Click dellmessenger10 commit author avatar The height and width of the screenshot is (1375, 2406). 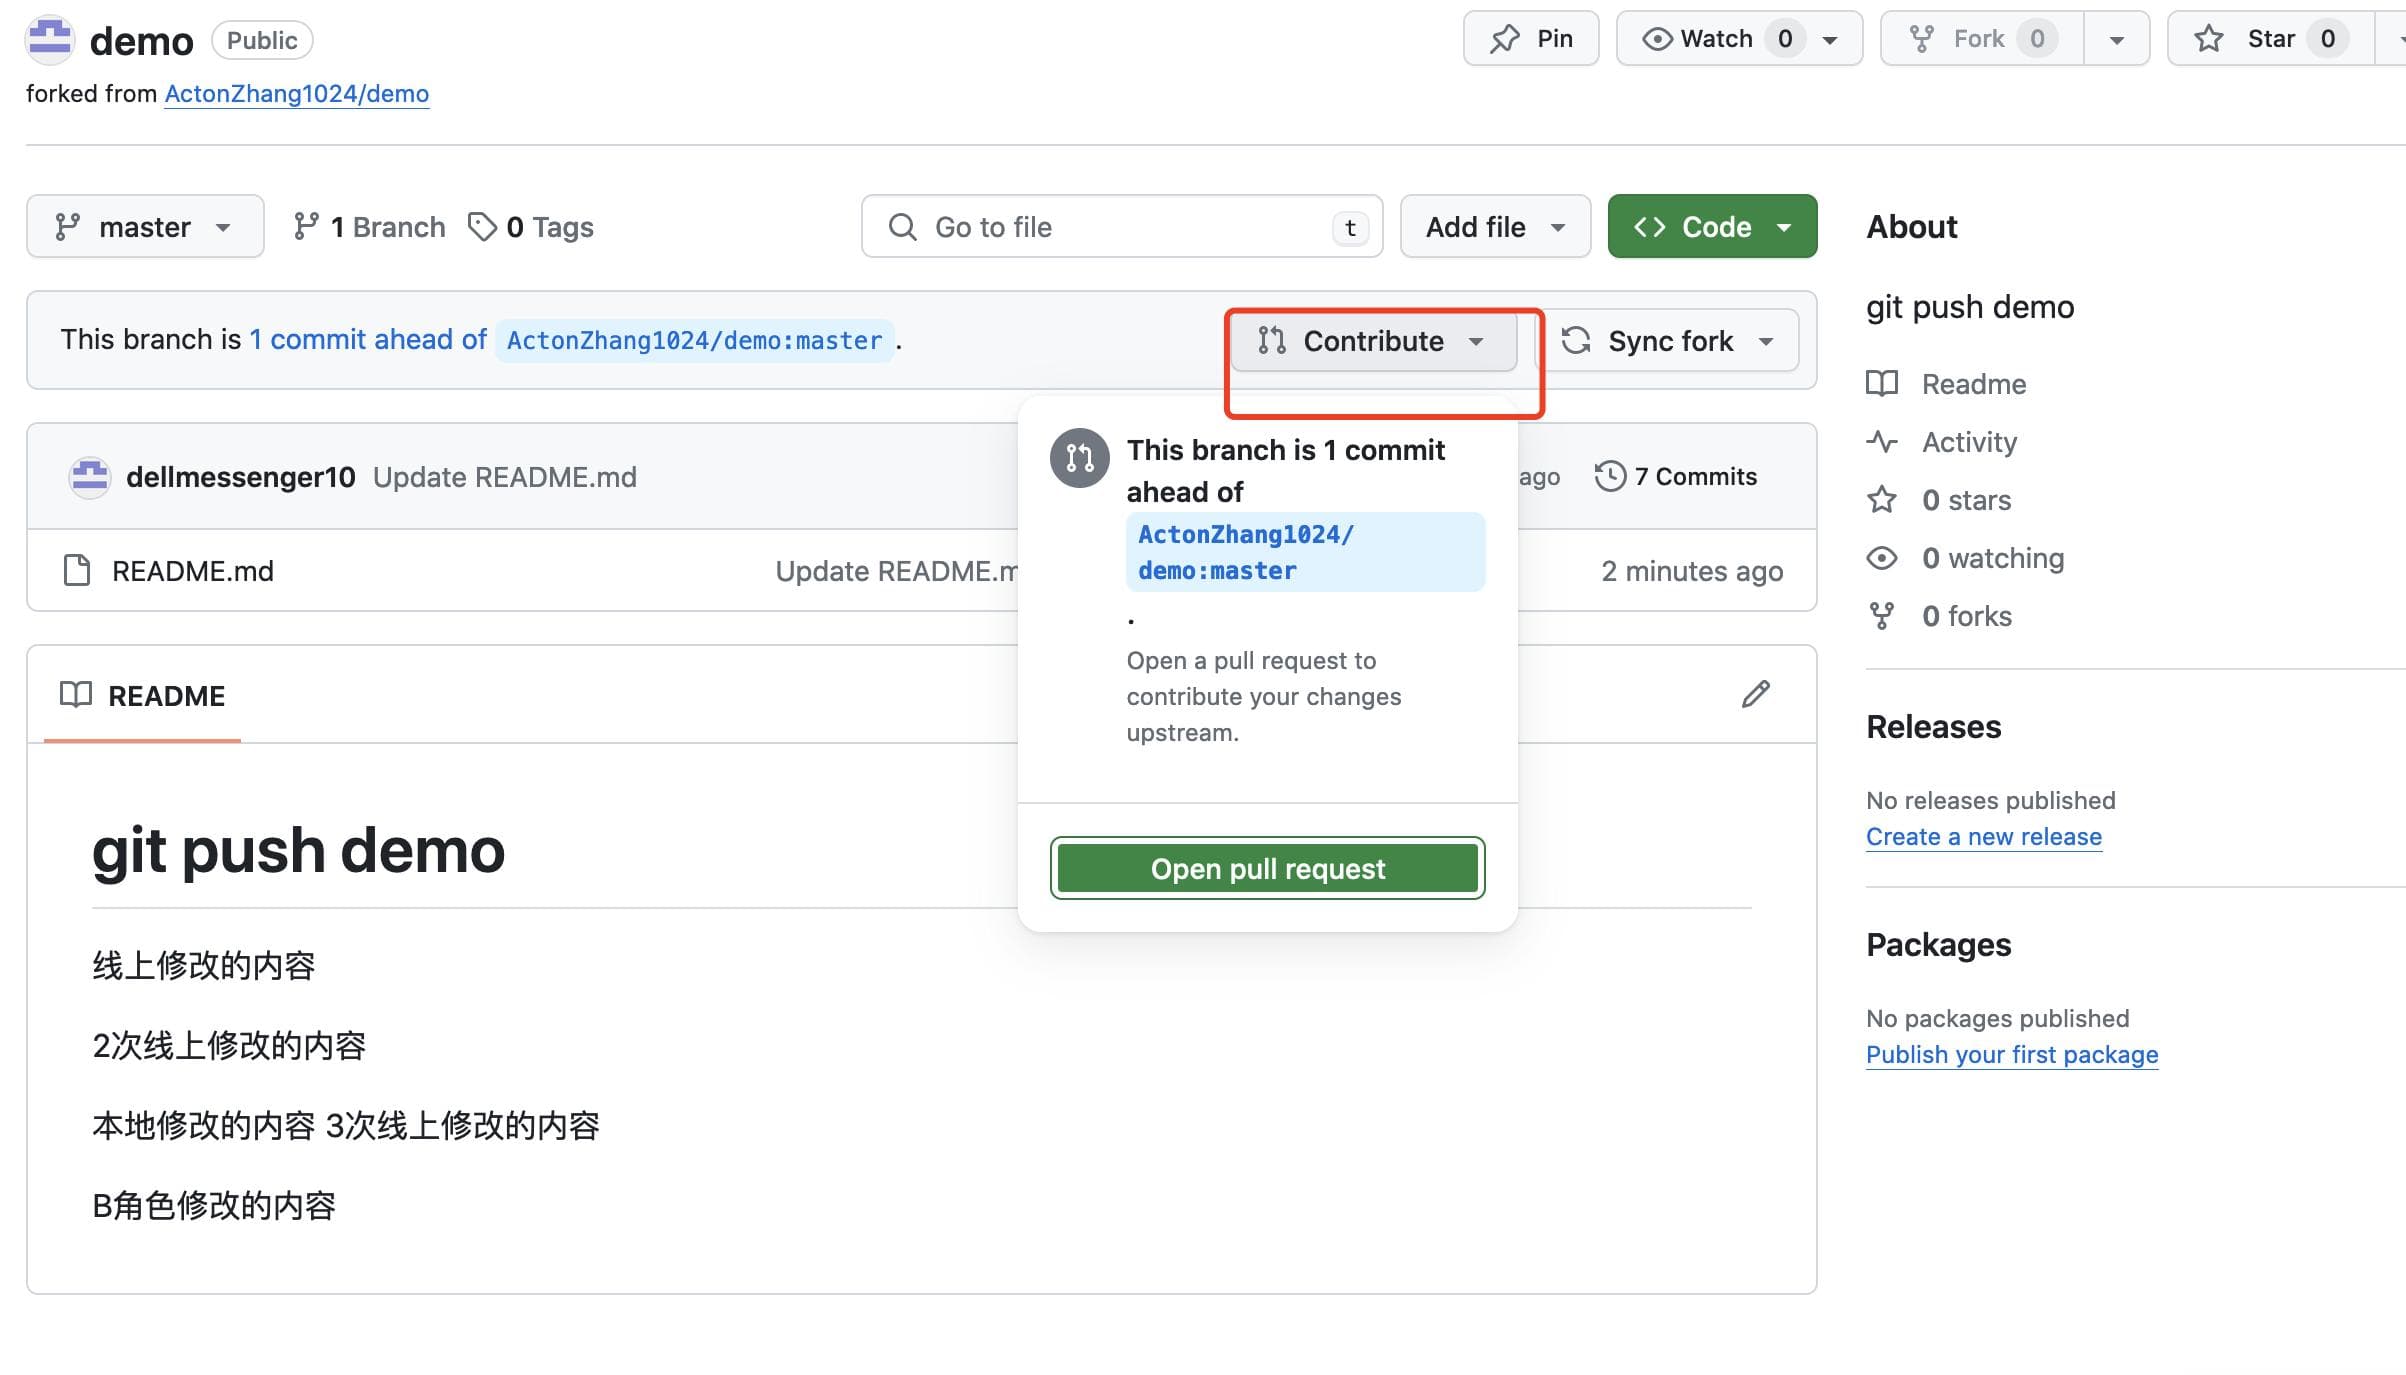pyautogui.click(x=89, y=477)
